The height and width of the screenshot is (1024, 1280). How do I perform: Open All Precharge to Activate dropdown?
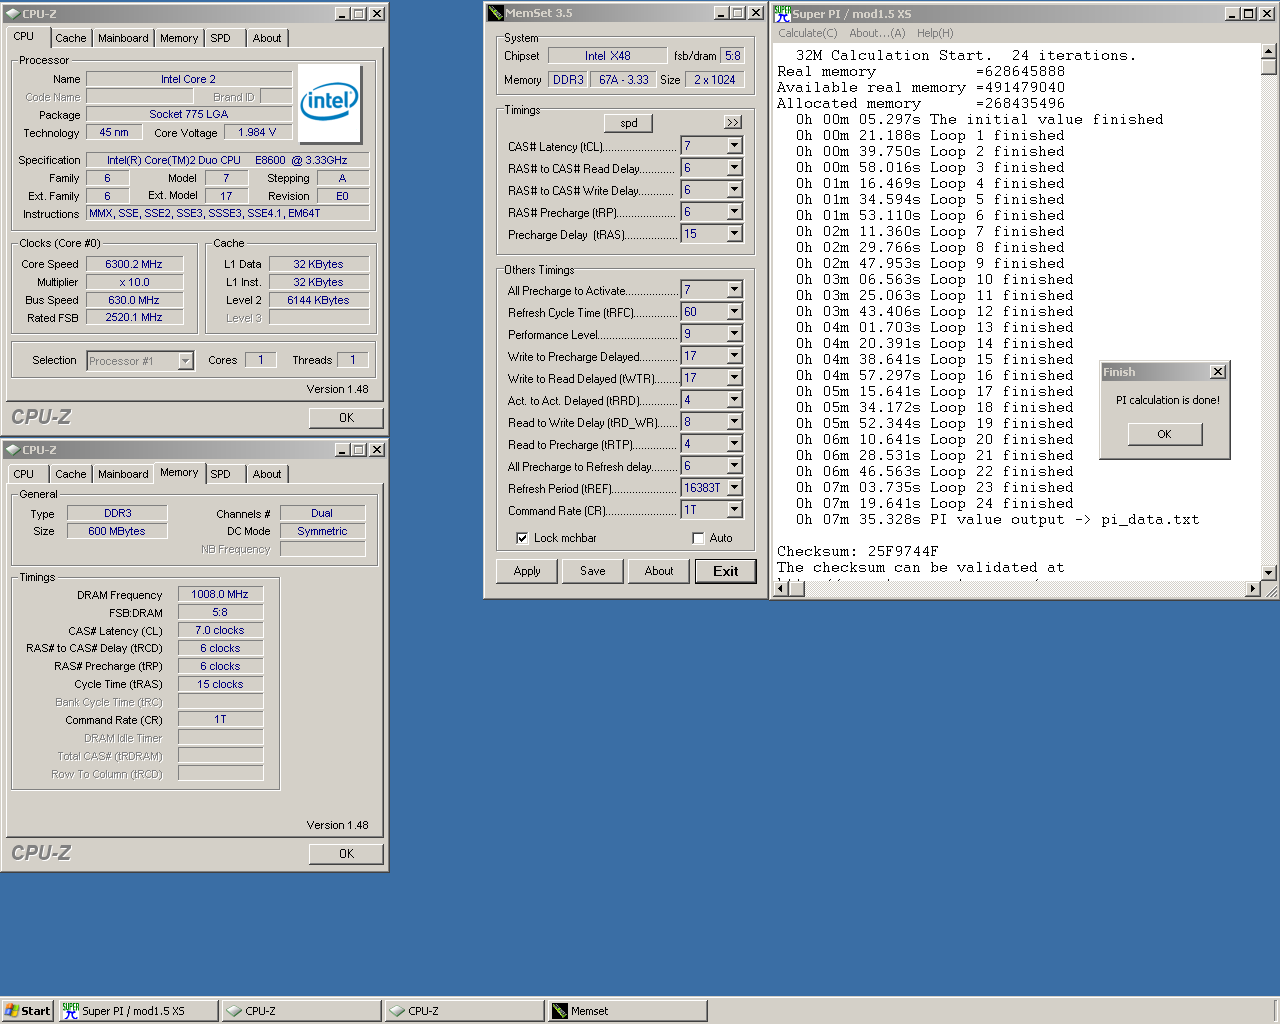tap(734, 290)
